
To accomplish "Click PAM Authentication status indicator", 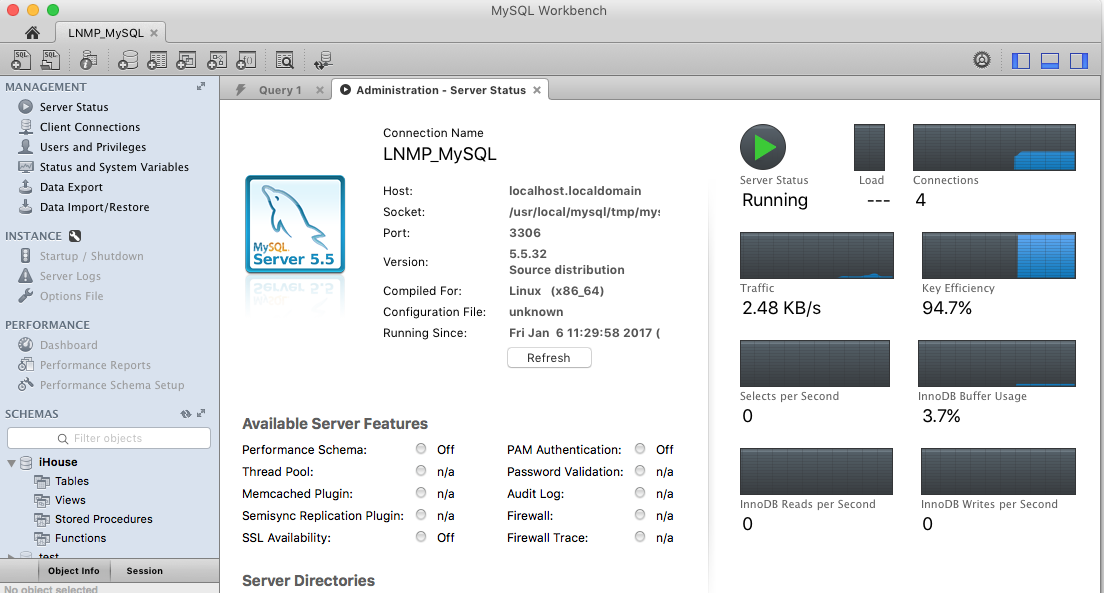I will (639, 449).
